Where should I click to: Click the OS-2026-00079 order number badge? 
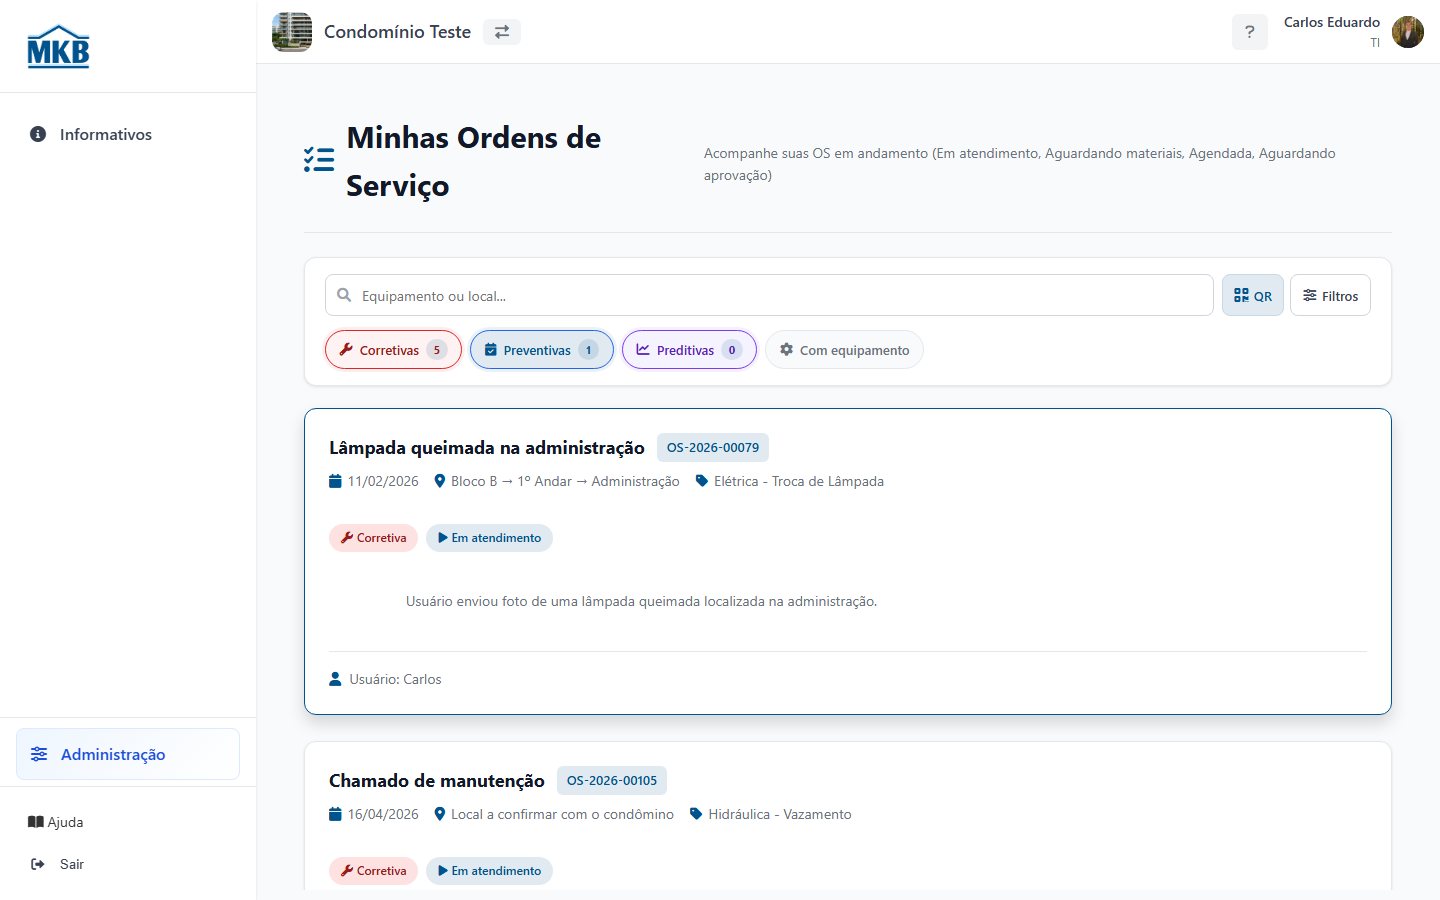pyautogui.click(x=713, y=447)
